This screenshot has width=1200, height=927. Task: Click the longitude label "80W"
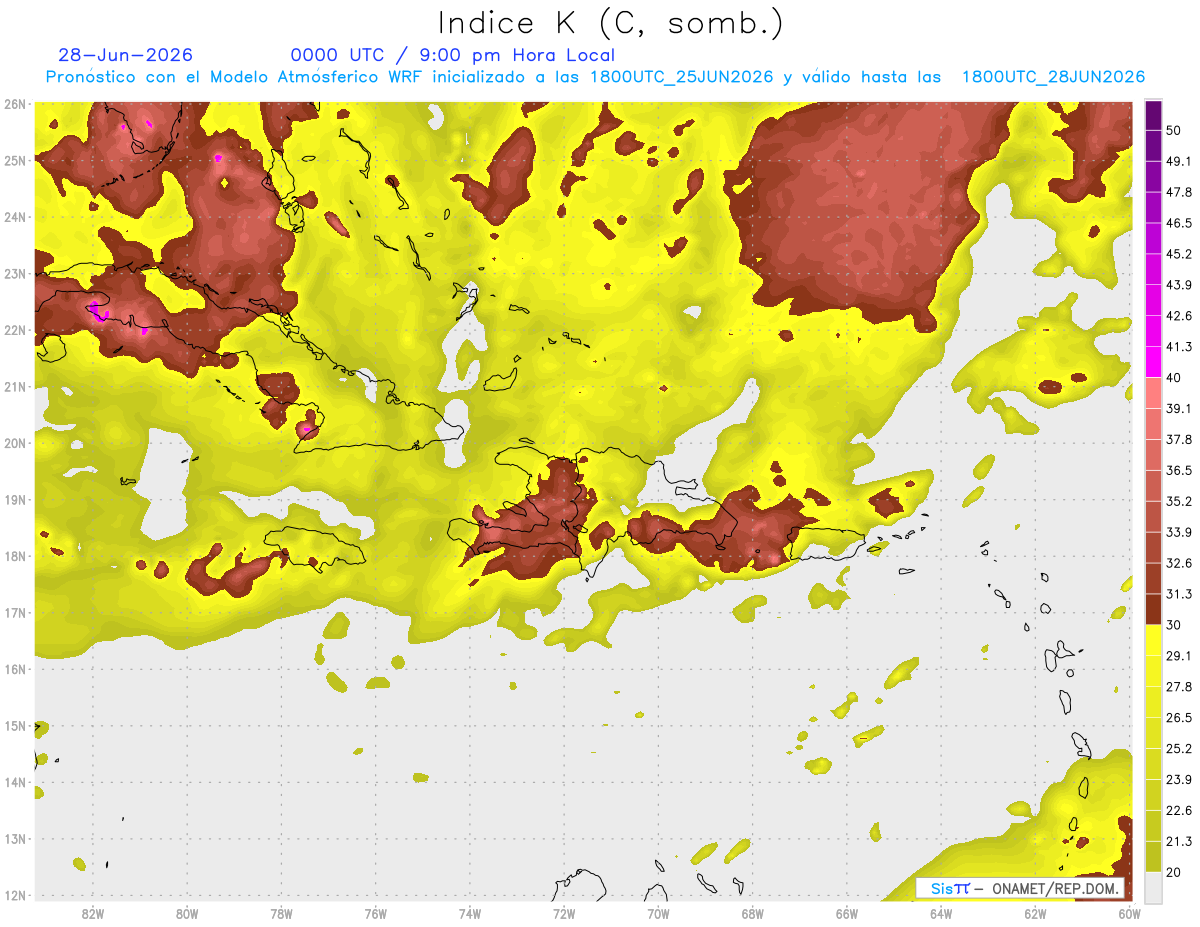[x=186, y=914]
